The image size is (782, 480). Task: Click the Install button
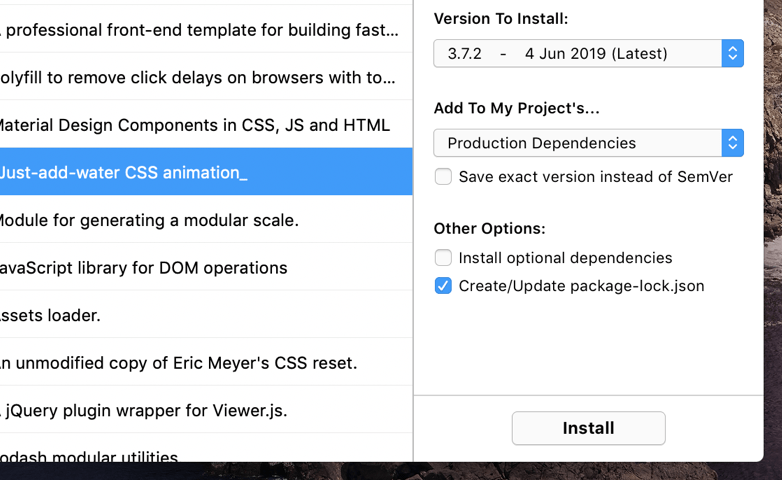(x=588, y=428)
